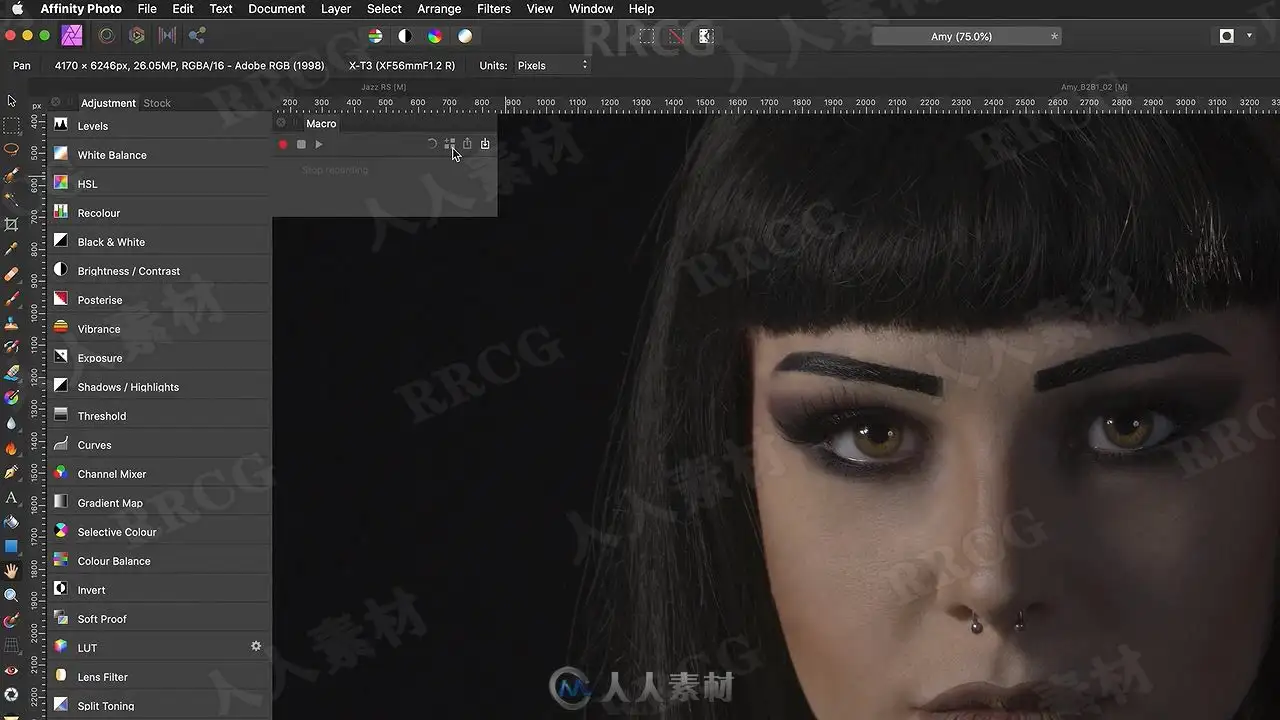Stop the macro recording
1280x720 pixels.
coord(301,145)
